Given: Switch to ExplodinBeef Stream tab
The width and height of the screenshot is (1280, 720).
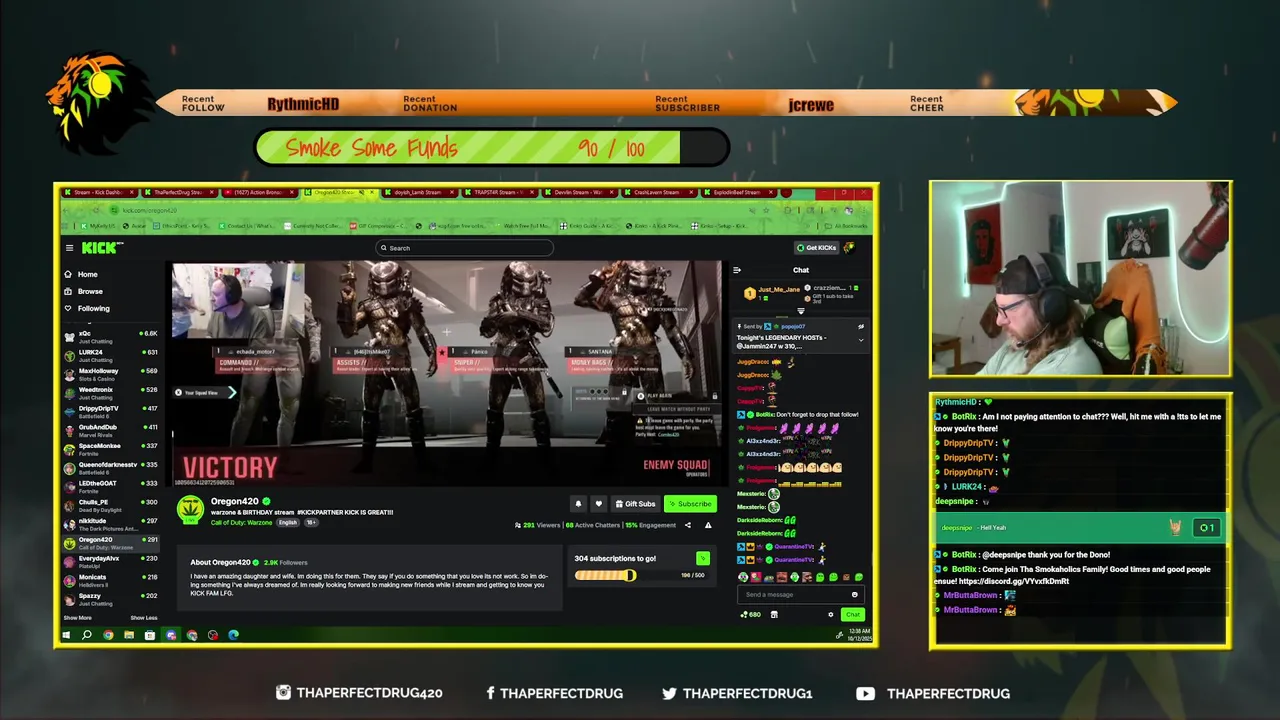Looking at the screenshot, I should [739, 192].
